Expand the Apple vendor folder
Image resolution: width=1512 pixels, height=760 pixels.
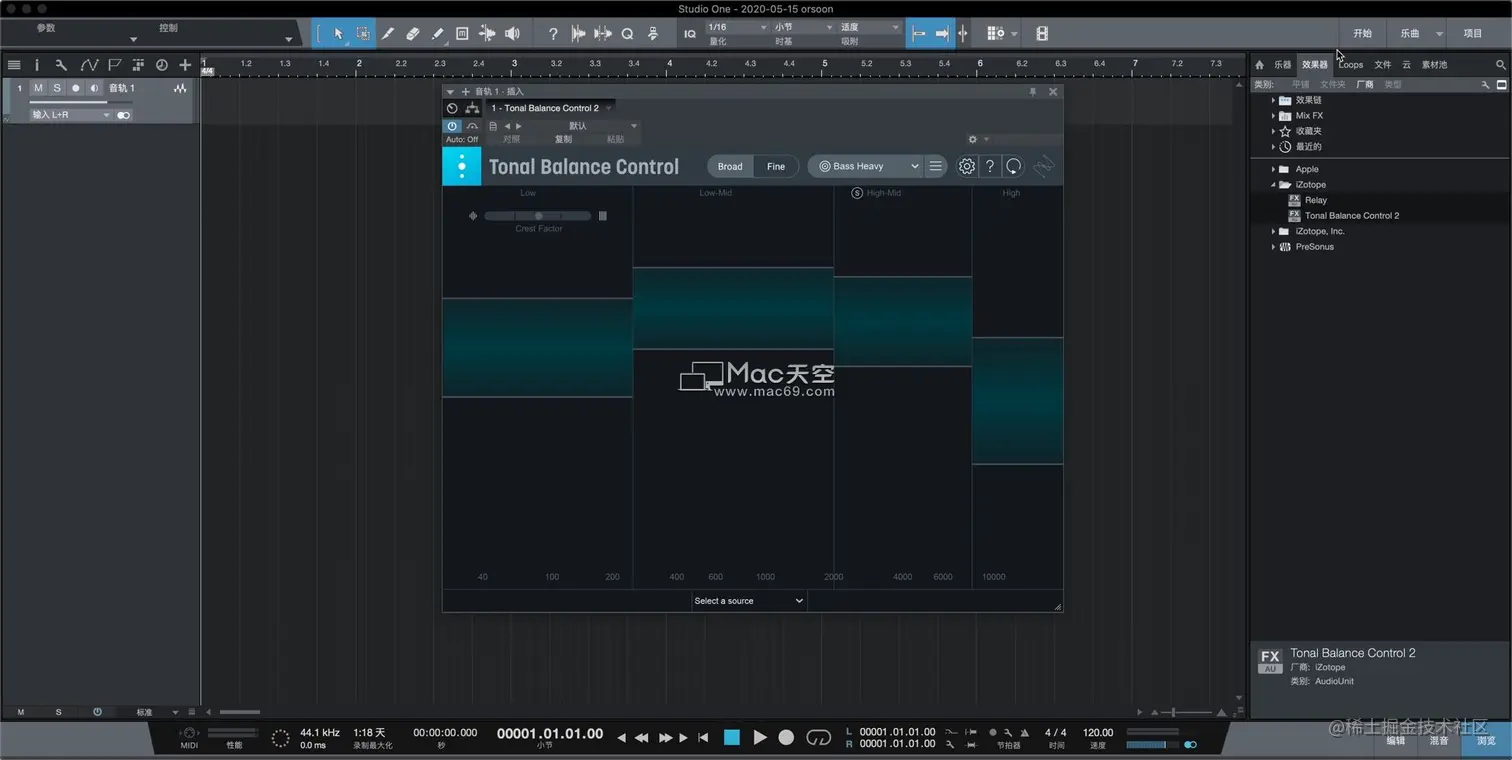(x=1273, y=169)
